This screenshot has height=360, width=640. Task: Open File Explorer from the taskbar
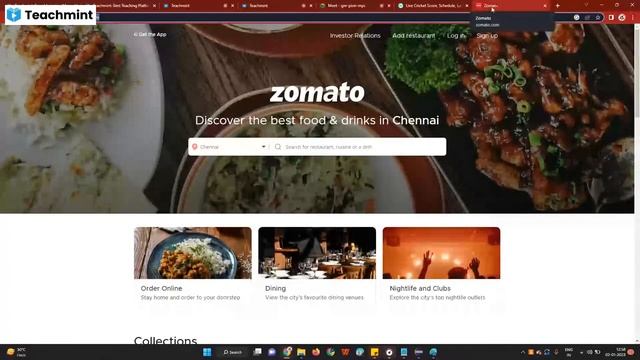click(301, 352)
